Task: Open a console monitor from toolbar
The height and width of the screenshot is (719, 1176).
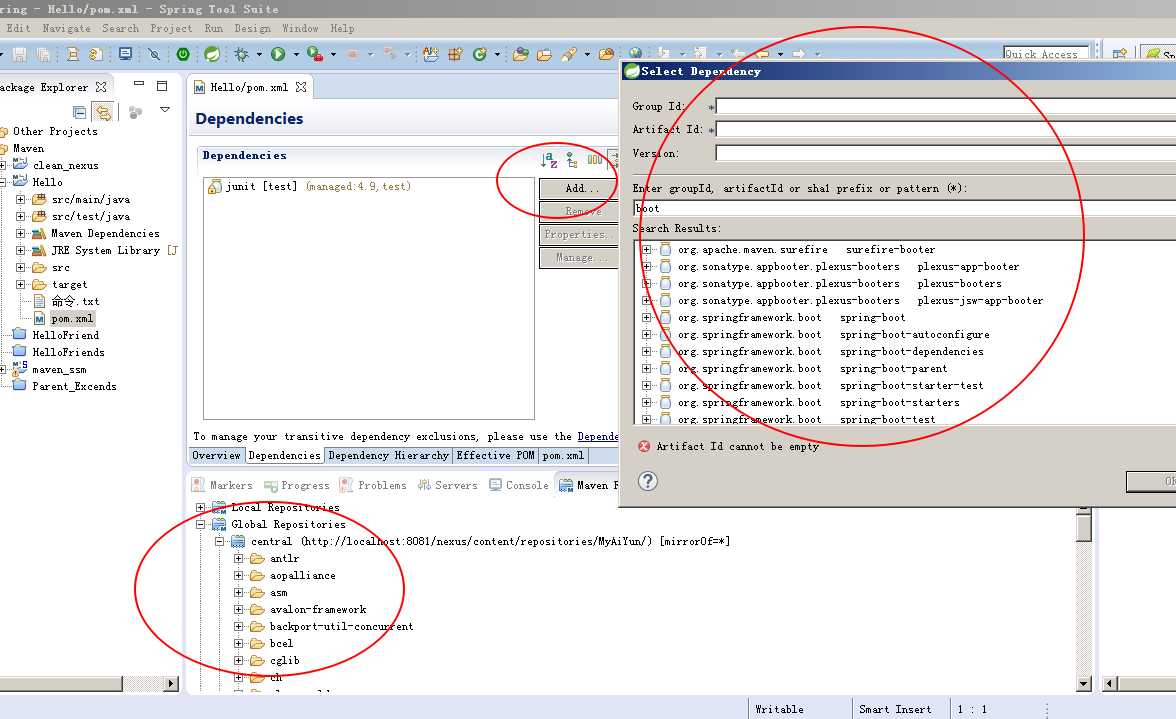Action: (125, 54)
